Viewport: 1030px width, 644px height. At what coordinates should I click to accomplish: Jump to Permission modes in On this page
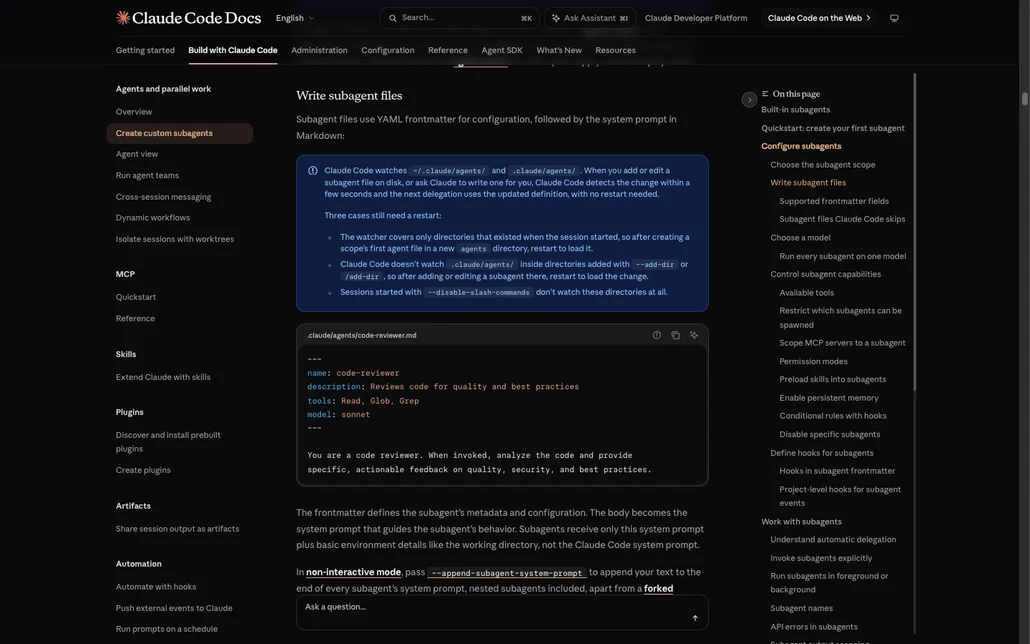pos(813,361)
